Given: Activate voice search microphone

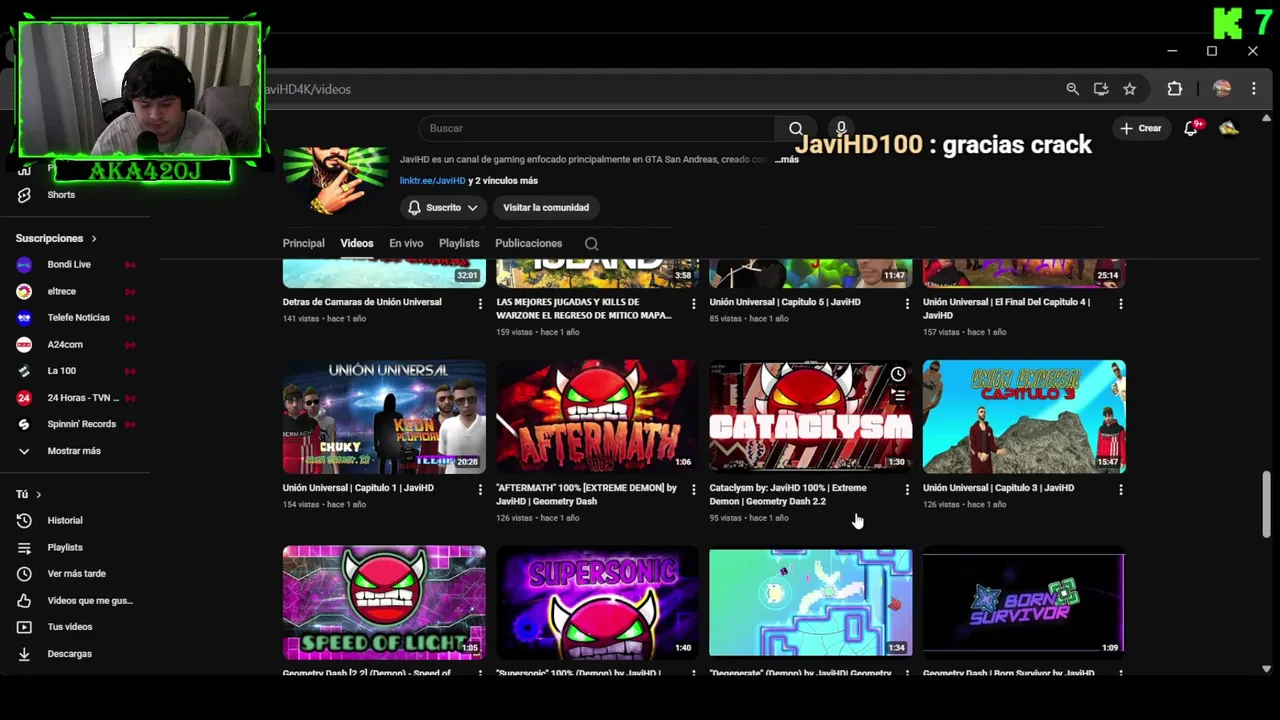Looking at the screenshot, I should pyautogui.click(x=841, y=128).
